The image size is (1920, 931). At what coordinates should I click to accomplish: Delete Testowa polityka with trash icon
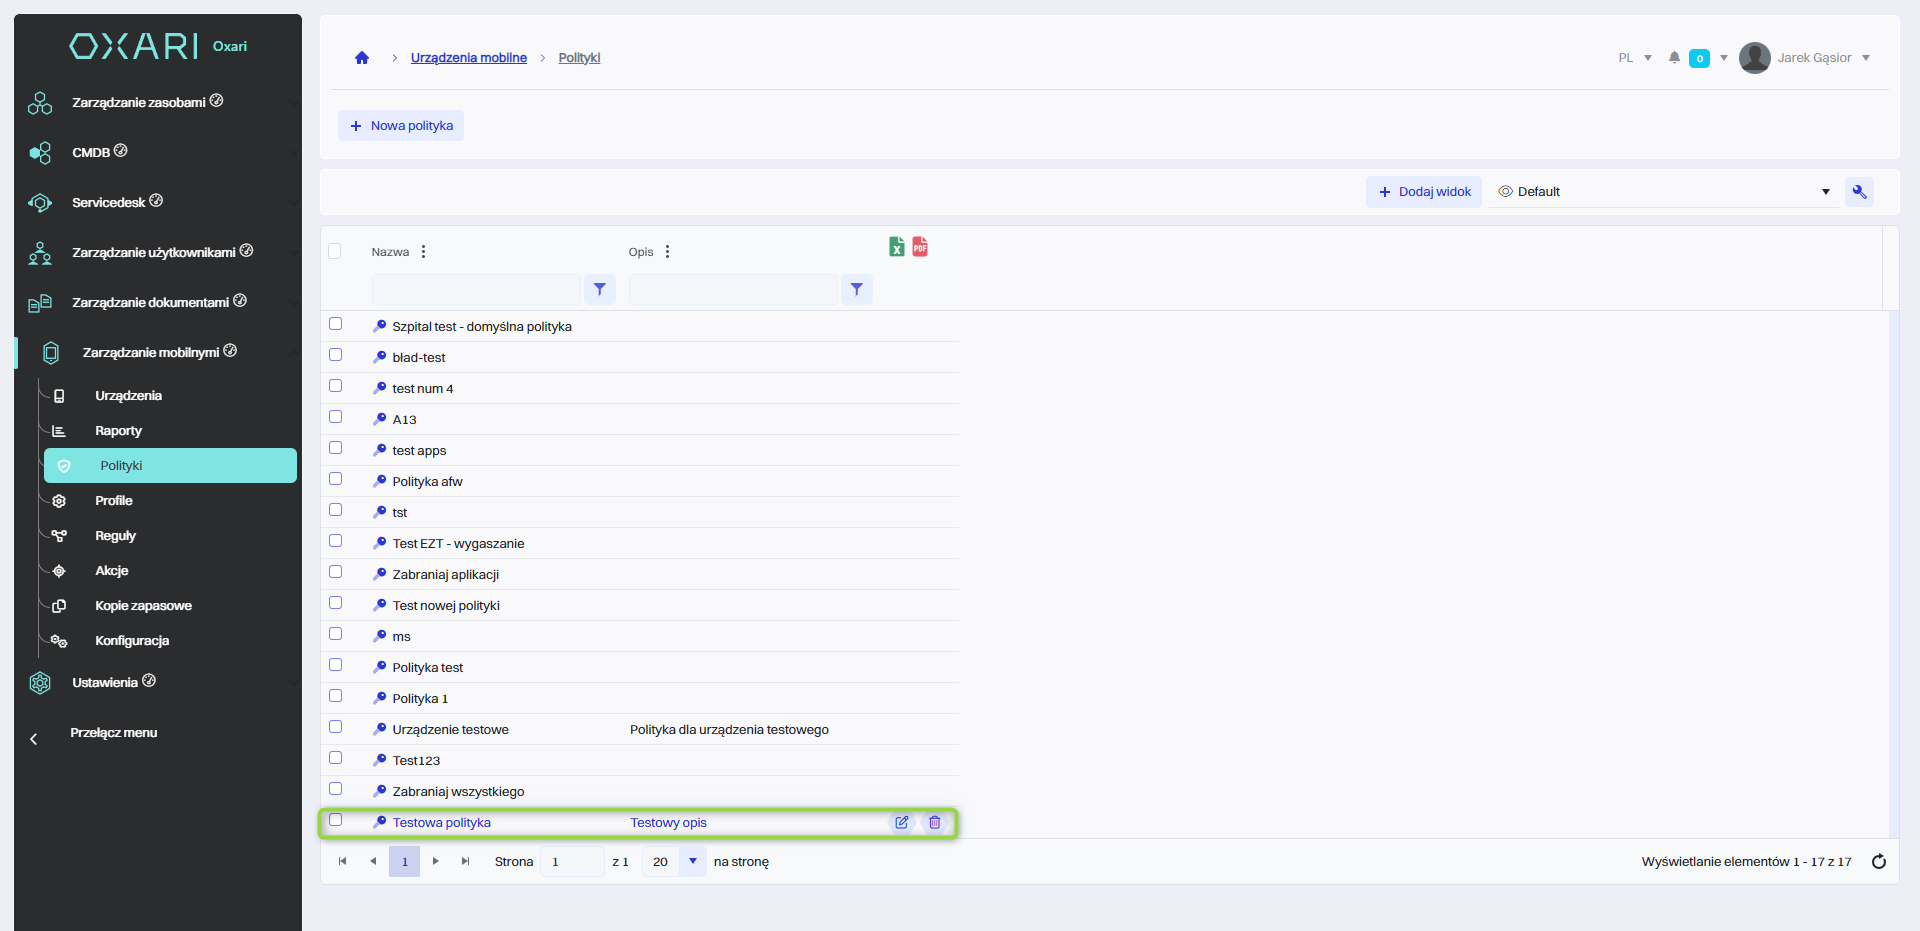click(x=934, y=822)
